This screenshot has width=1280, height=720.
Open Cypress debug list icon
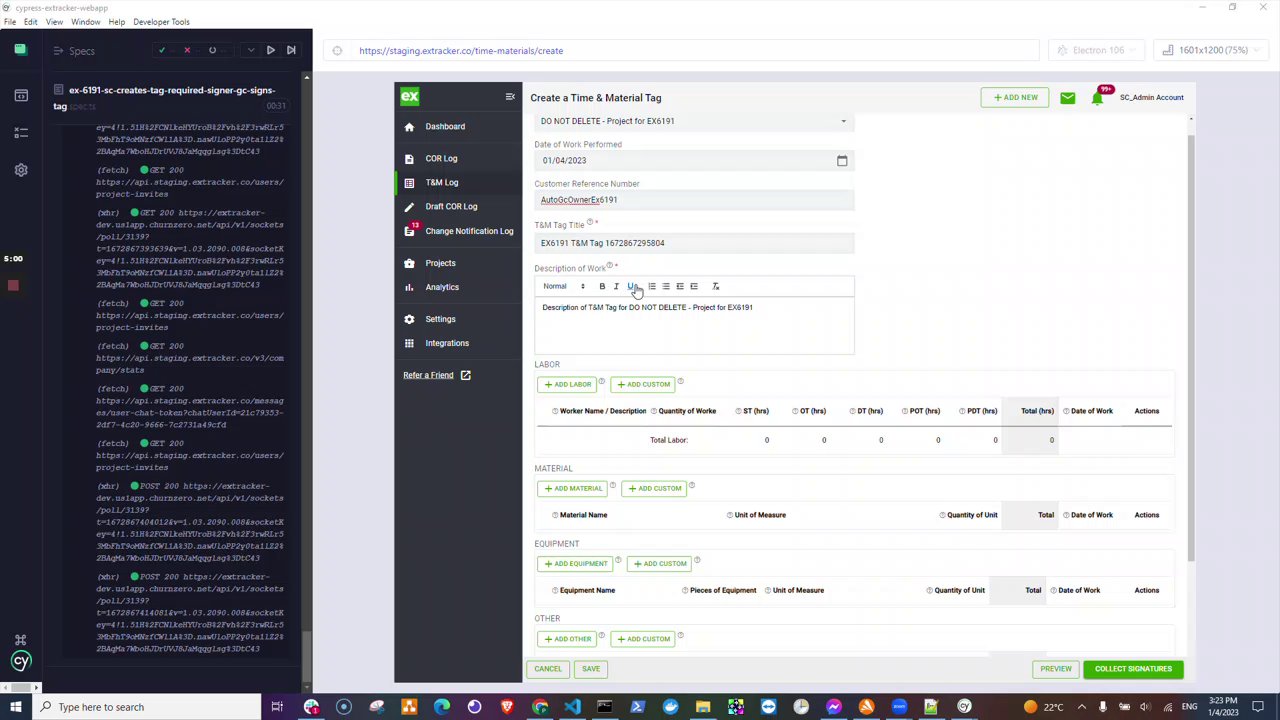click(21, 132)
